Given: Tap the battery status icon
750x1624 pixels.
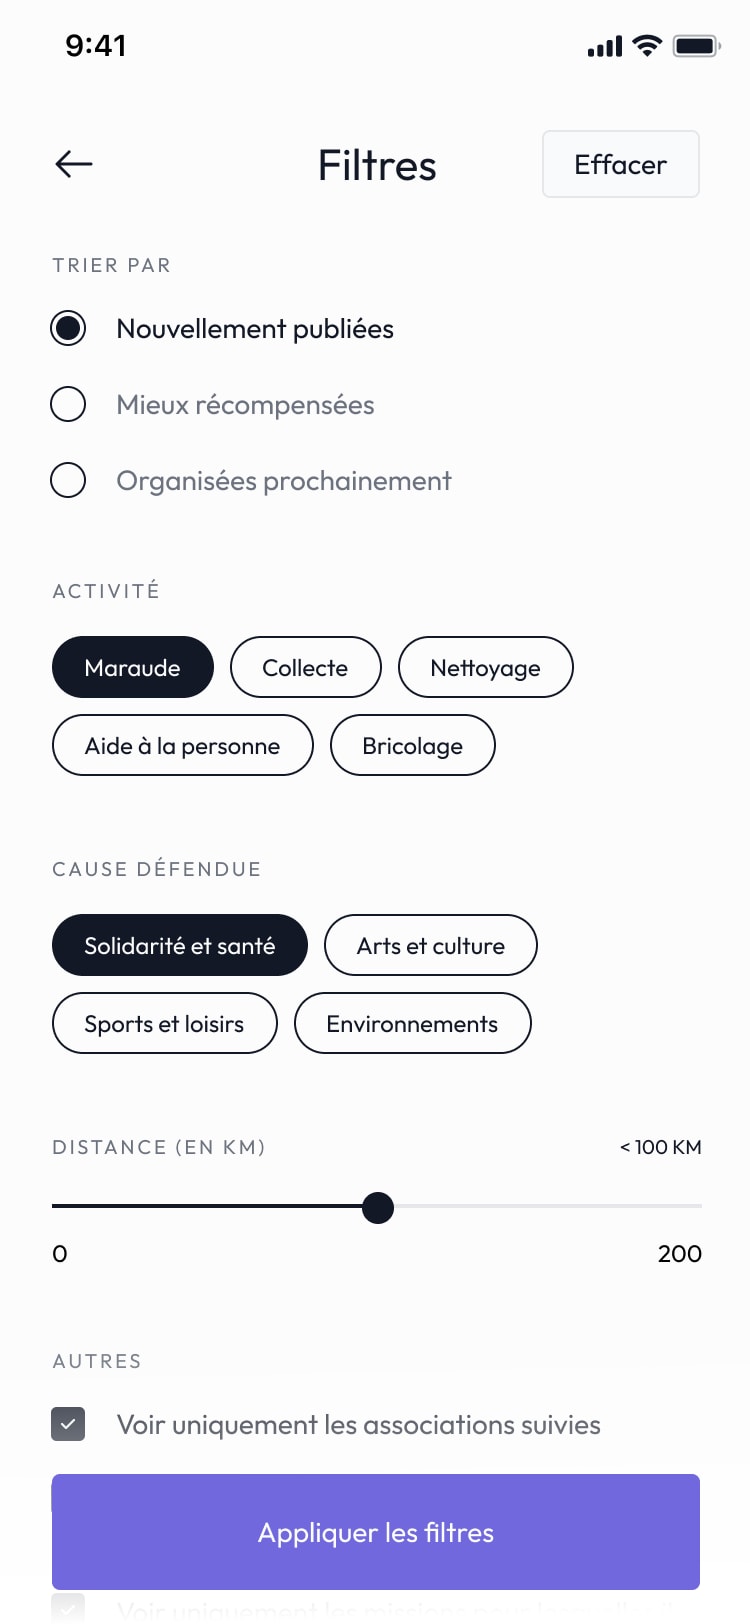Looking at the screenshot, I should pyautogui.click(x=697, y=45).
